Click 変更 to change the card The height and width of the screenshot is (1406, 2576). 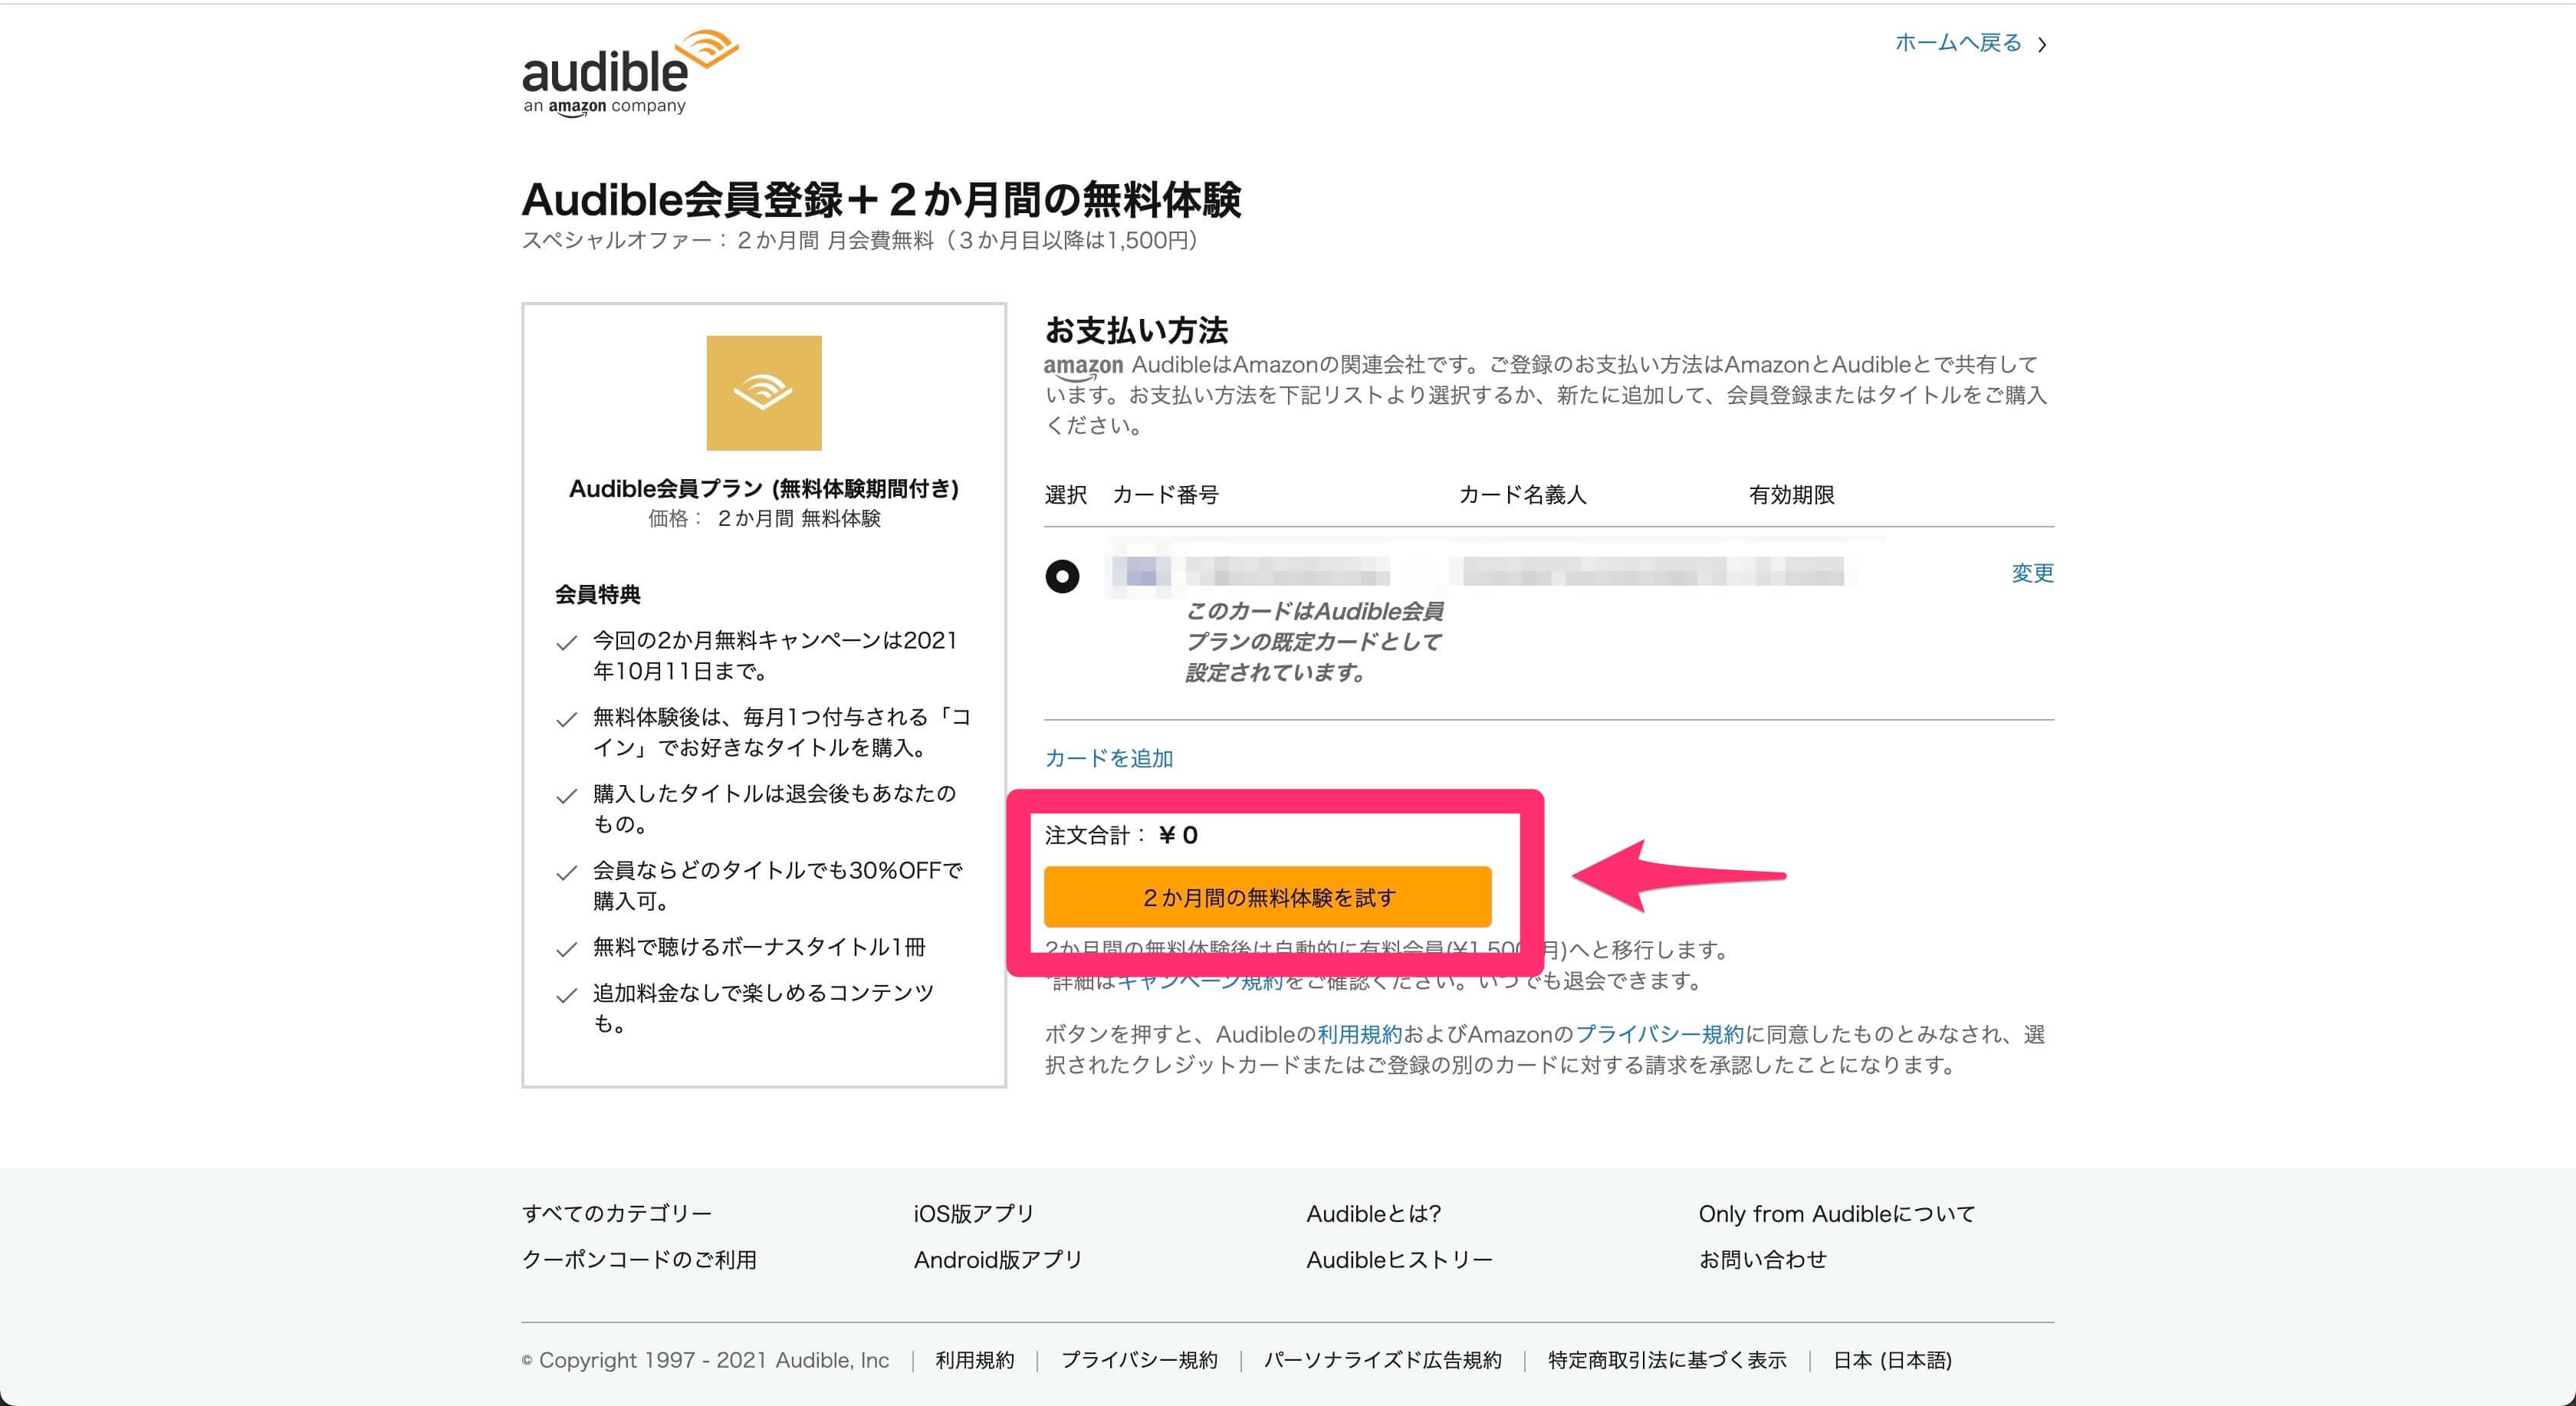pyautogui.click(x=2032, y=573)
